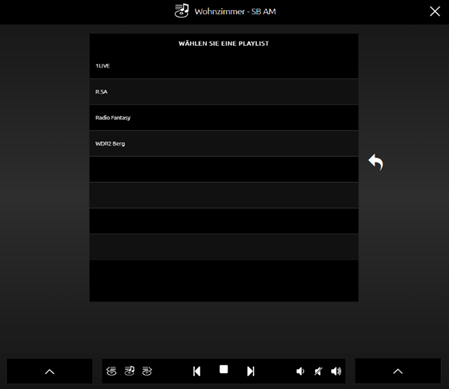
Task: Lower the volume with the quiet speaker icon
Action: point(300,371)
